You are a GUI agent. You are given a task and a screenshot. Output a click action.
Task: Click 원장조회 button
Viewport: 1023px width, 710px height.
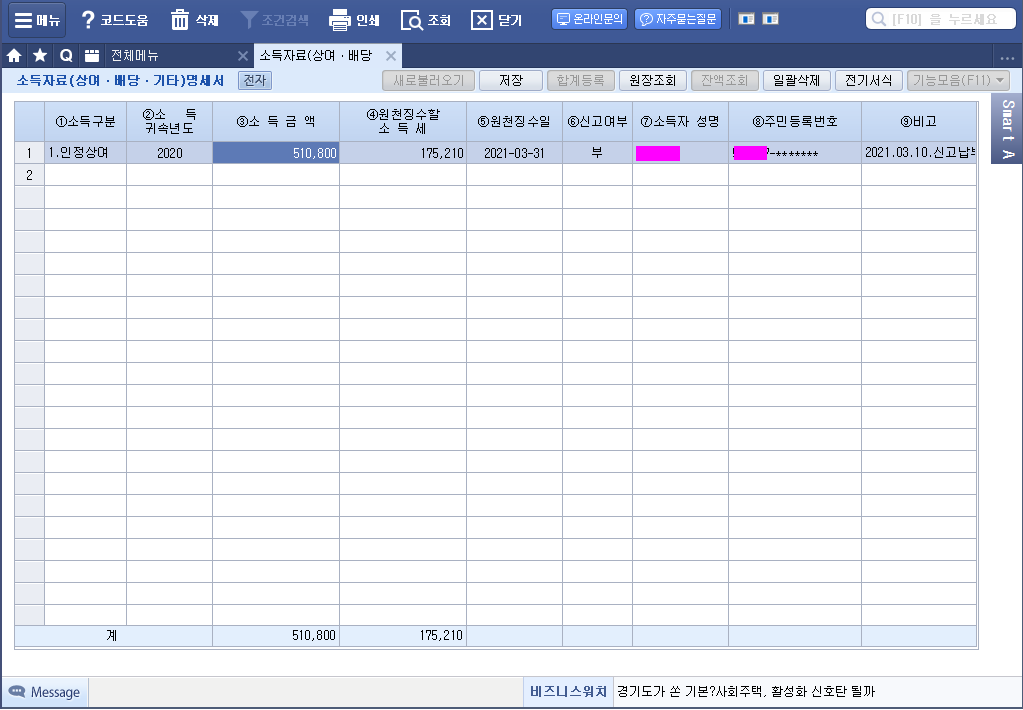pyautogui.click(x=652, y=80)
